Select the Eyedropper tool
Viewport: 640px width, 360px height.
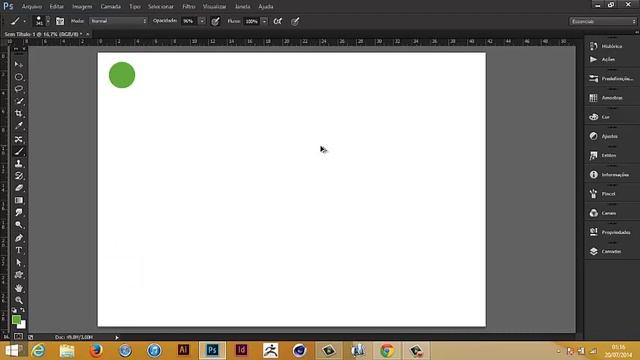19,126
